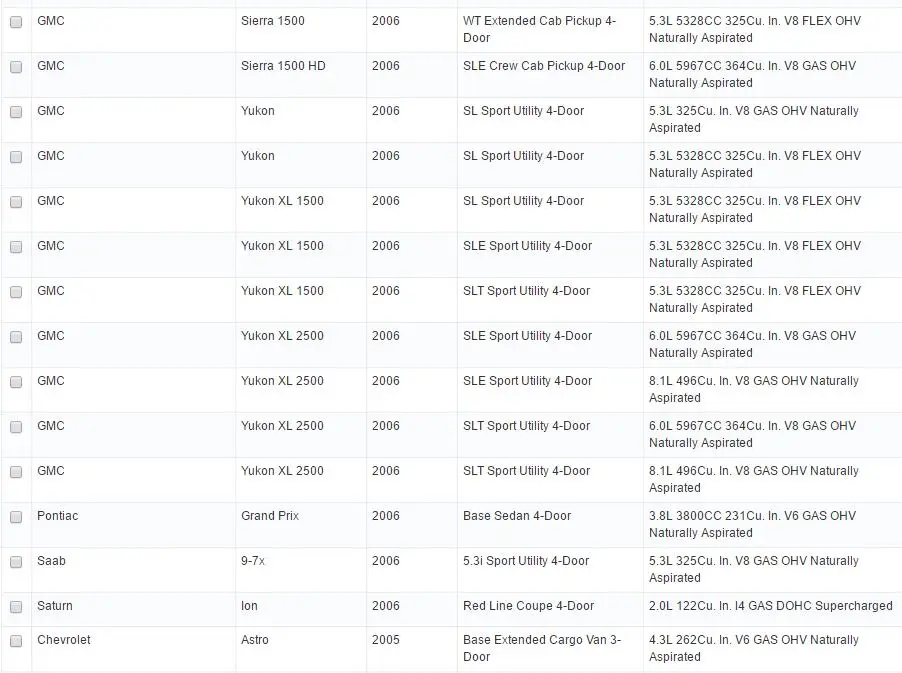Click the 'GMC' make in the Sierra 1500 HD row
Screen dimensions: 902x673
point(51,66)
